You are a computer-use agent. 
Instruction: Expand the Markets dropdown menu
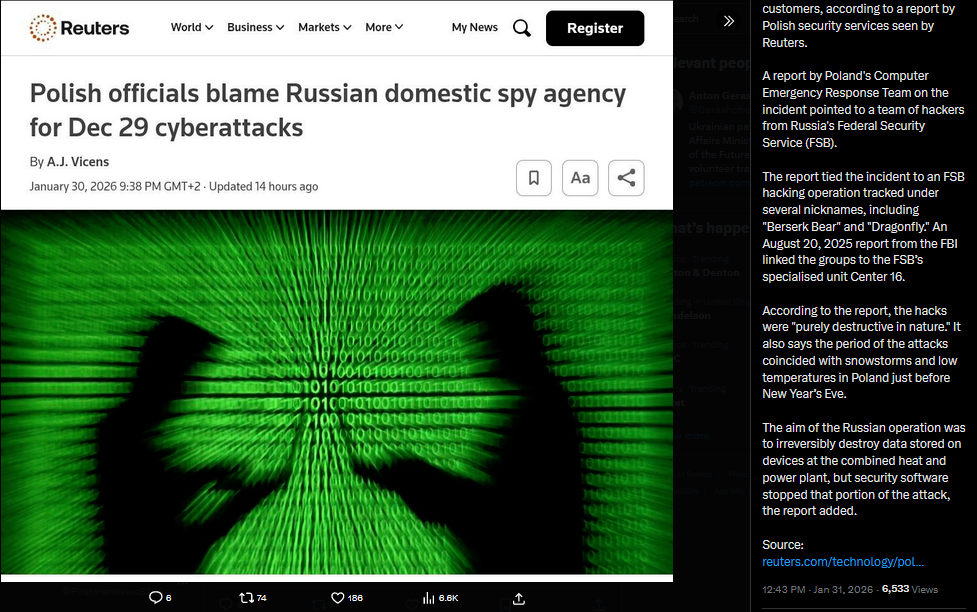tap(325, 27)
